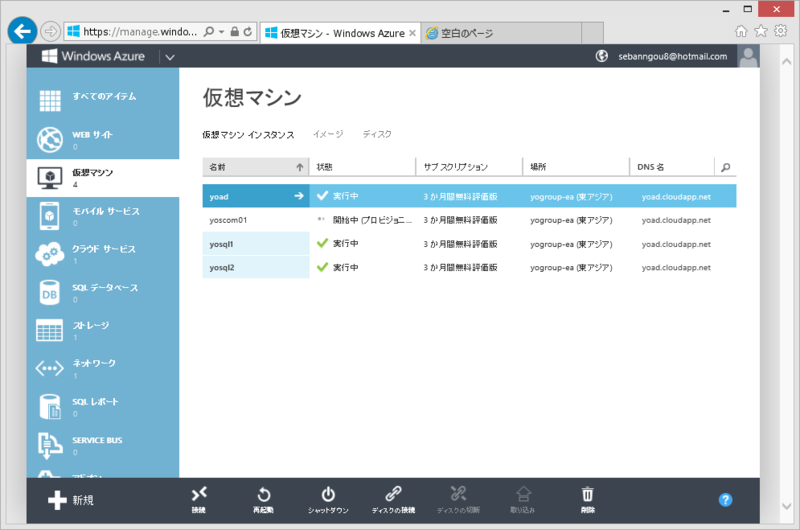Select the 仮想マシン - Windows Azure browser tab
This screenshot has height=530, width=800.
340,33
